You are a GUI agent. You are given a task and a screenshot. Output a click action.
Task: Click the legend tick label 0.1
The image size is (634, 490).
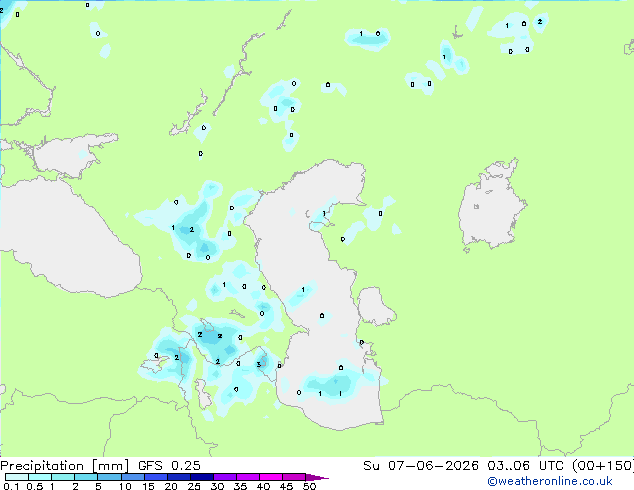pyautogui.click(x=11, y=486)
